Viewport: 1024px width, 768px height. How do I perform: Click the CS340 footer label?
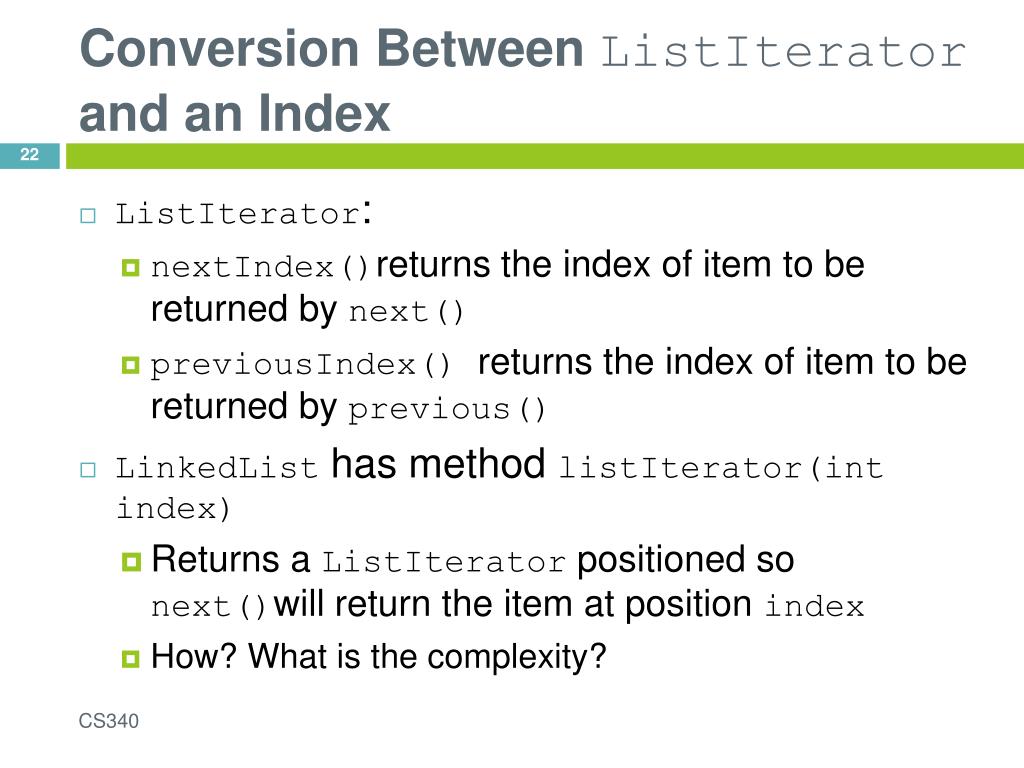[109, 722]
